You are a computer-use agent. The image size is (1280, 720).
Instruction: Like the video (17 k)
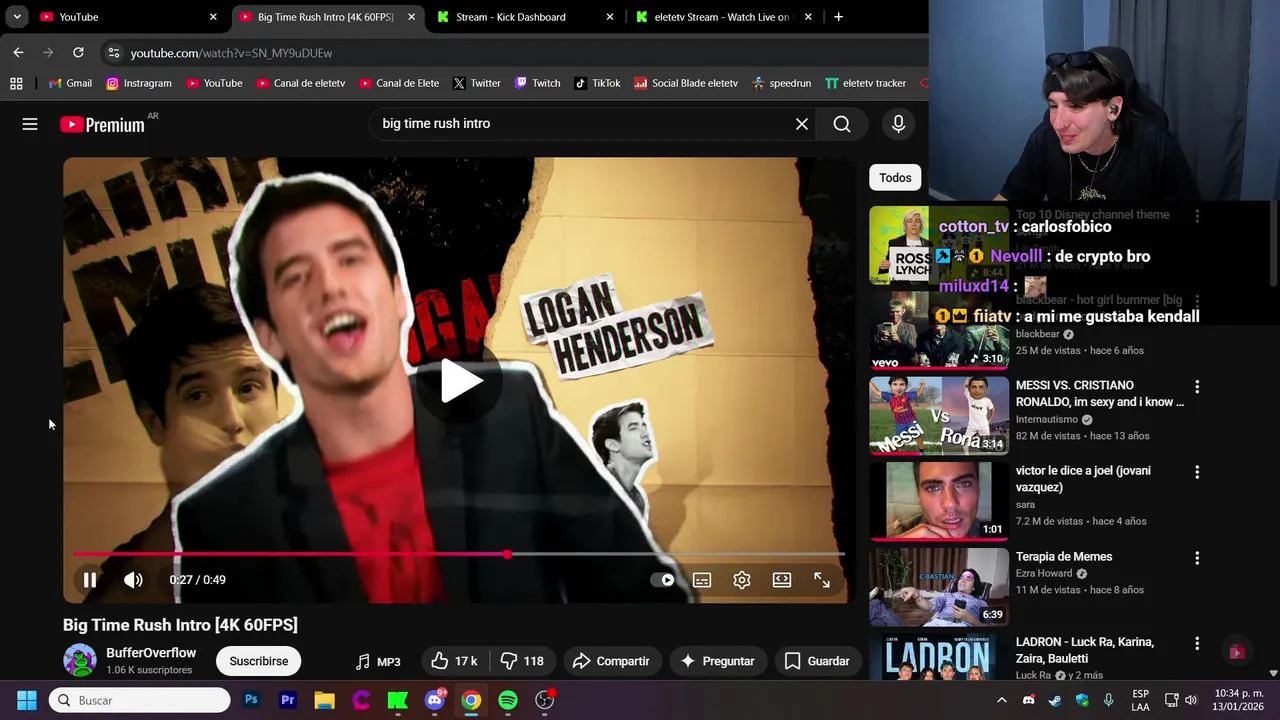(x=454, y=661)
